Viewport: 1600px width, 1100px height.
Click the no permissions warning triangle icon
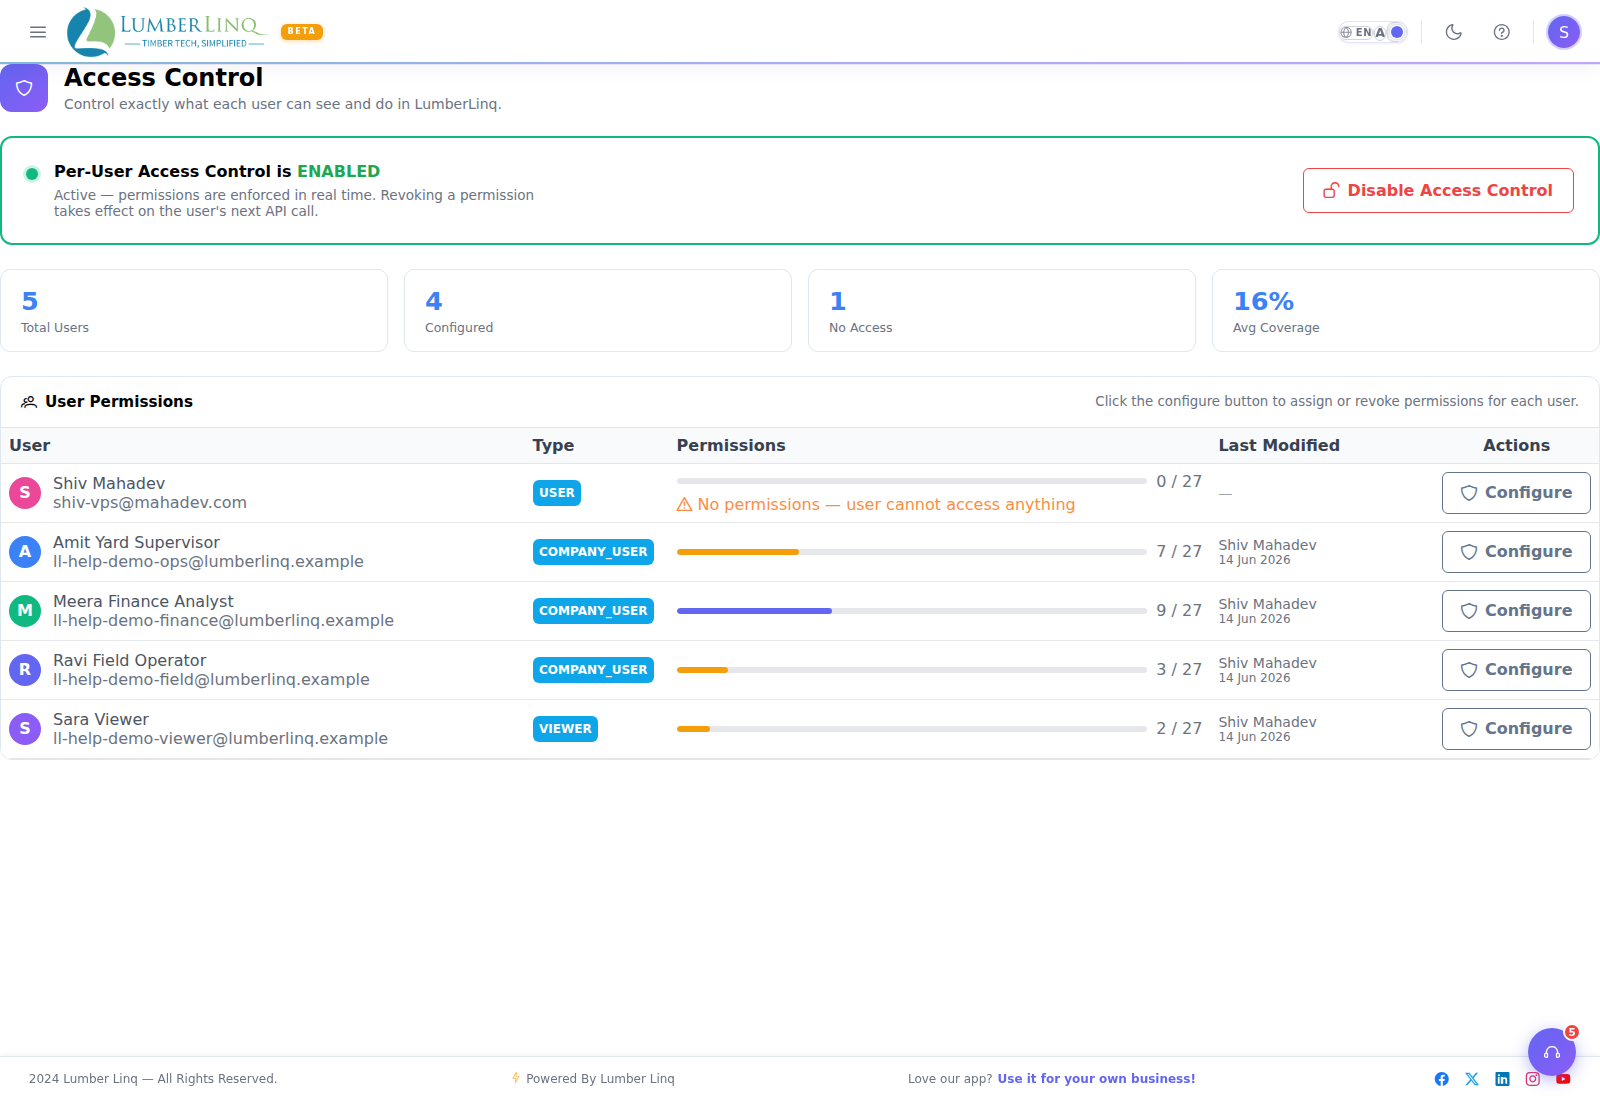[x=685, y=505]
